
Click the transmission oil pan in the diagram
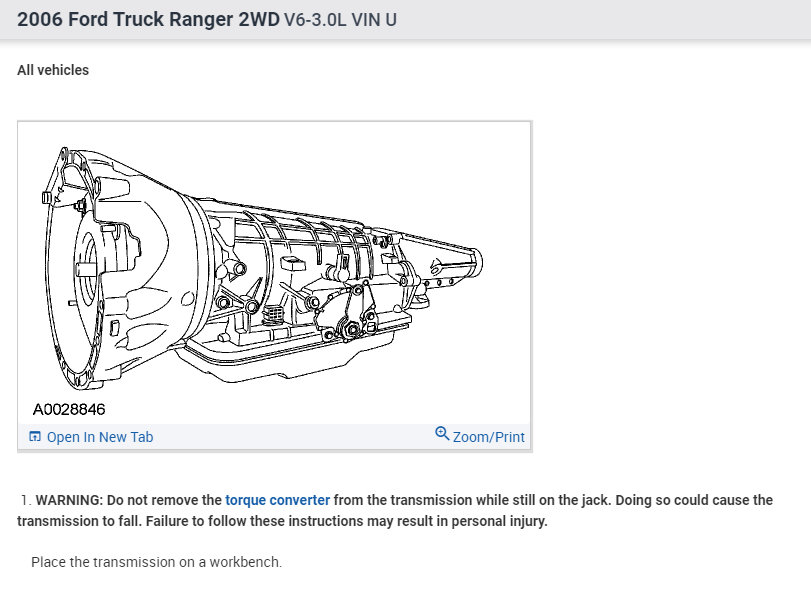[x=290, y=357]
